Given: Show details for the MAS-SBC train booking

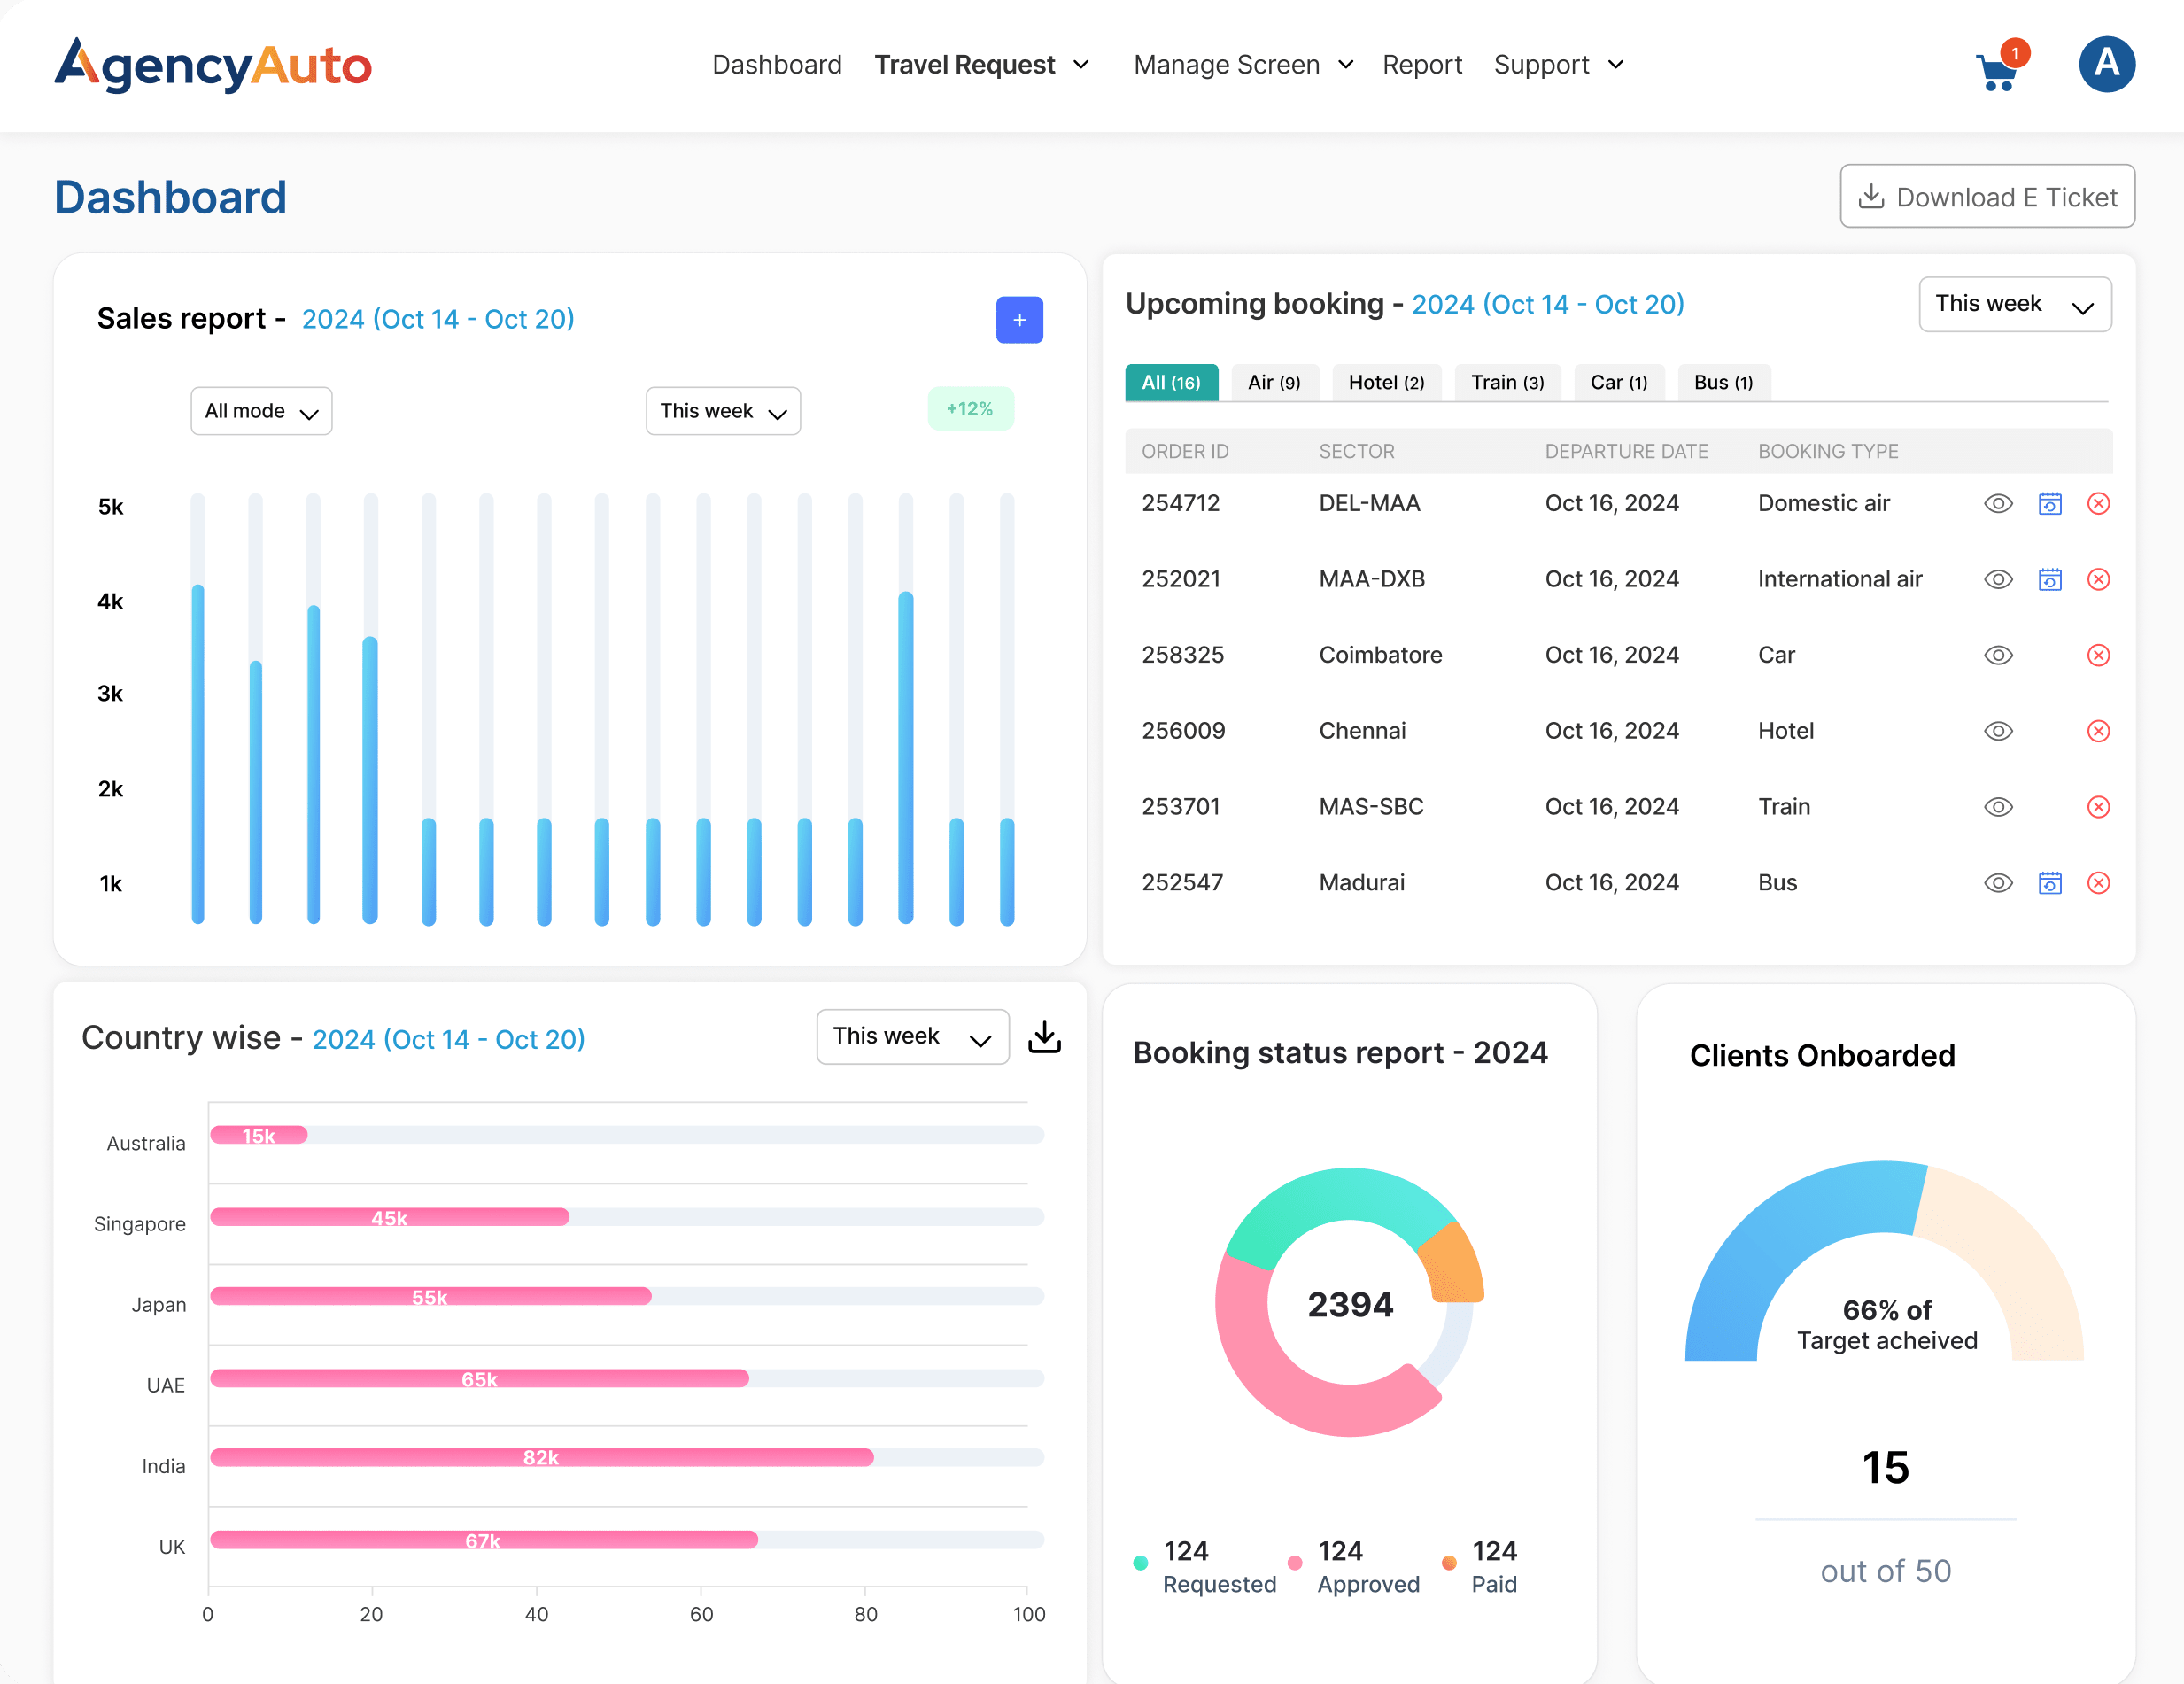Looking at the screenshot, I should [x=1998, y=807].
